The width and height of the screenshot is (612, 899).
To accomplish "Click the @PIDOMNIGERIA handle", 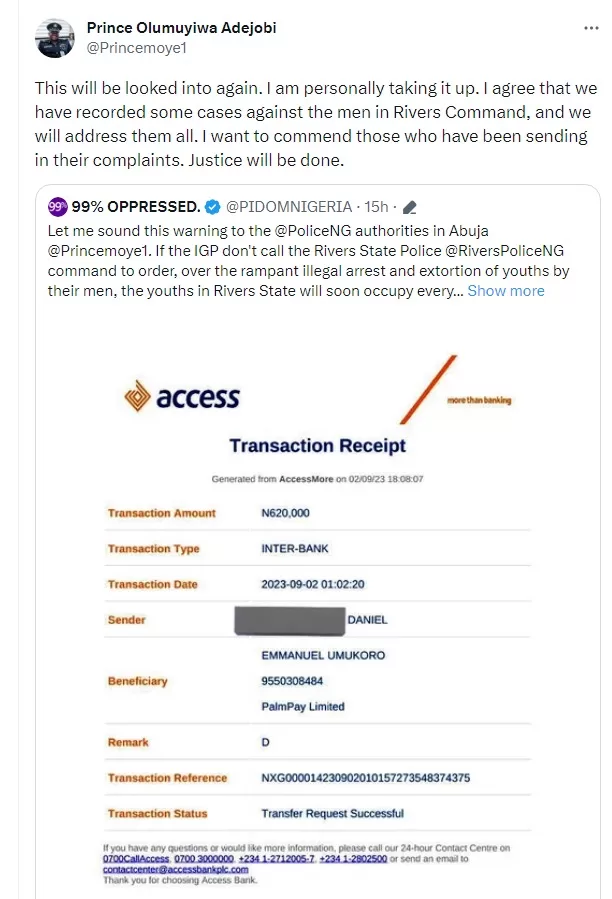I will click(x=289, y=207).
